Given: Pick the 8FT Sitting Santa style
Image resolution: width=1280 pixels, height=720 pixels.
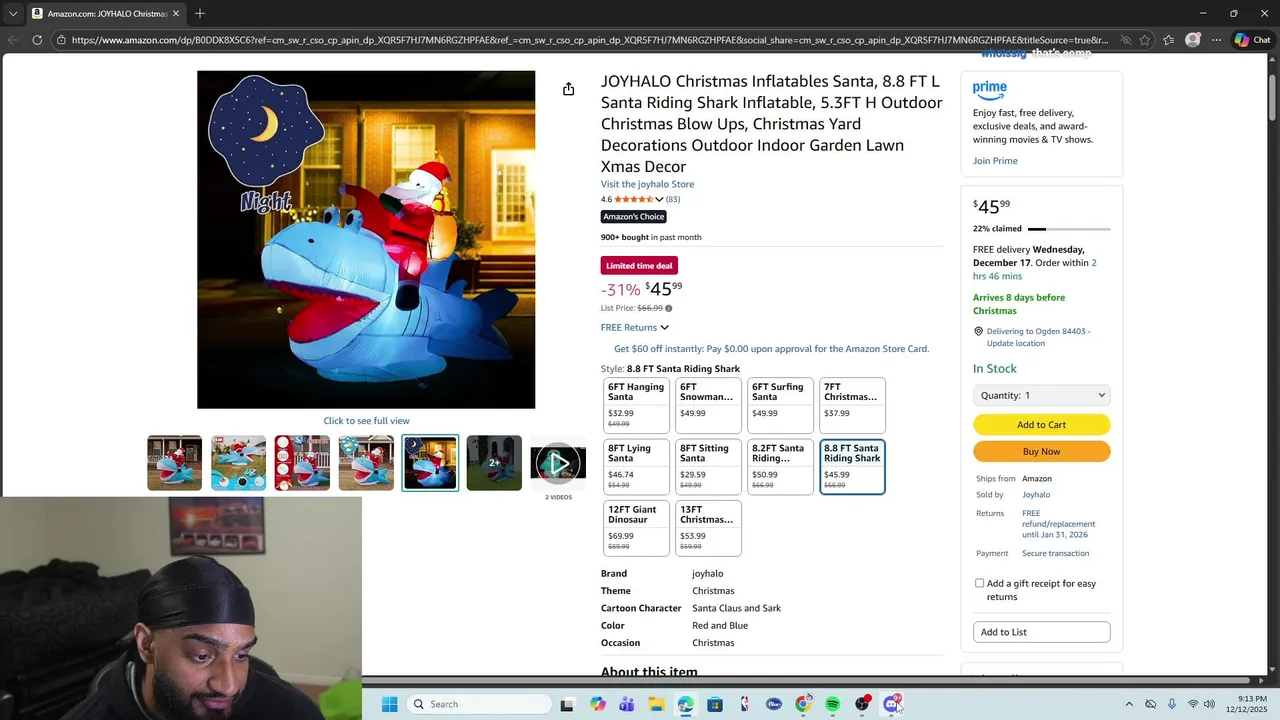Looking at the screenshot, I should 708,466.
